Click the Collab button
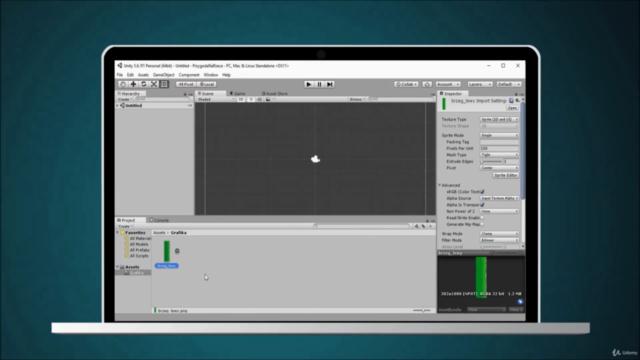Viewport: 640px width, 360px height. pyautogui.click(x=406, y=84)
